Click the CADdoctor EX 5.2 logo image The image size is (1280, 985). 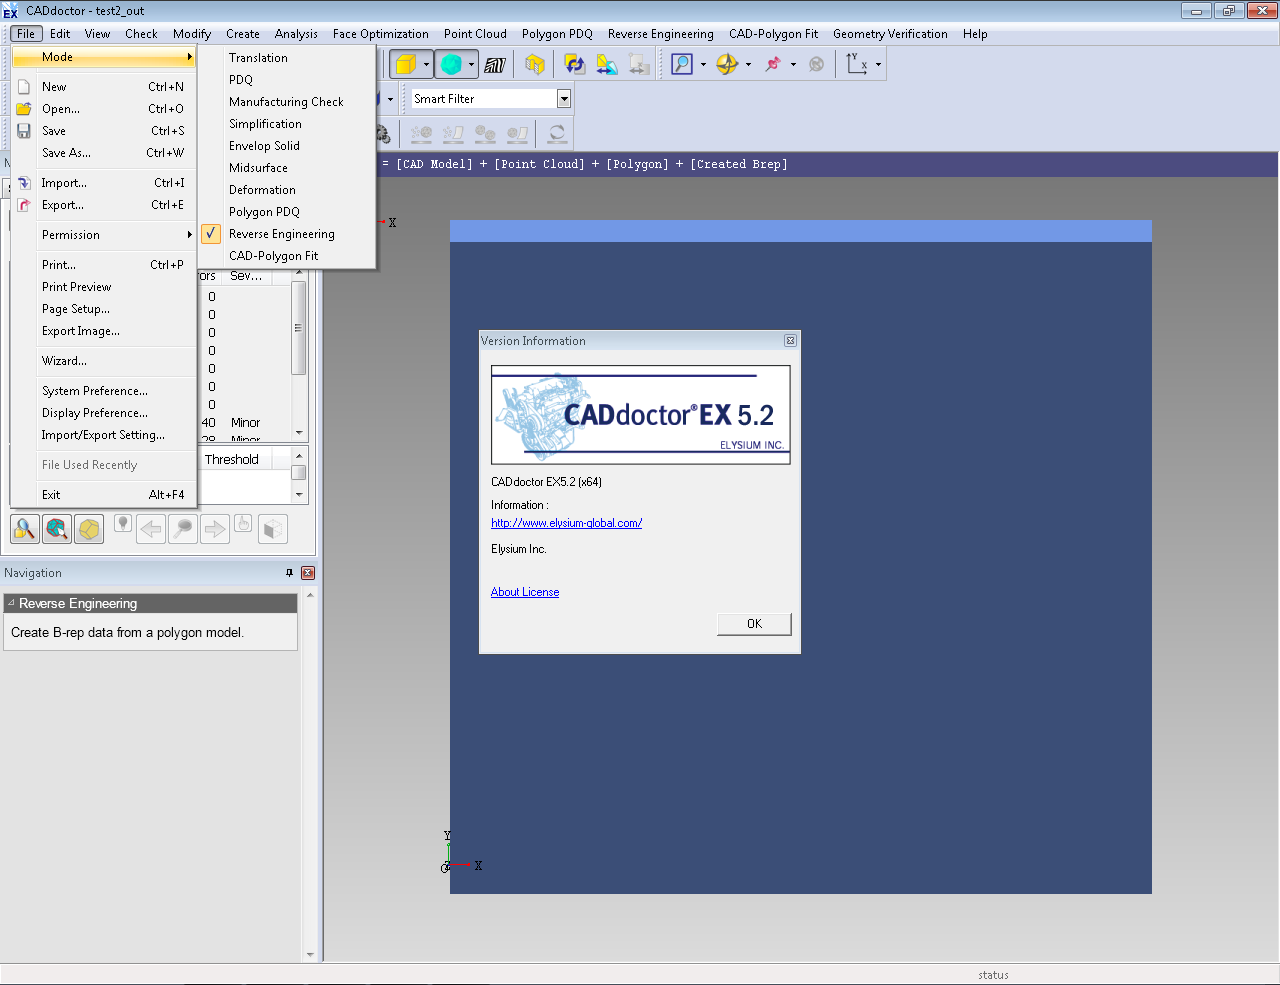click(x=640, y=414)
